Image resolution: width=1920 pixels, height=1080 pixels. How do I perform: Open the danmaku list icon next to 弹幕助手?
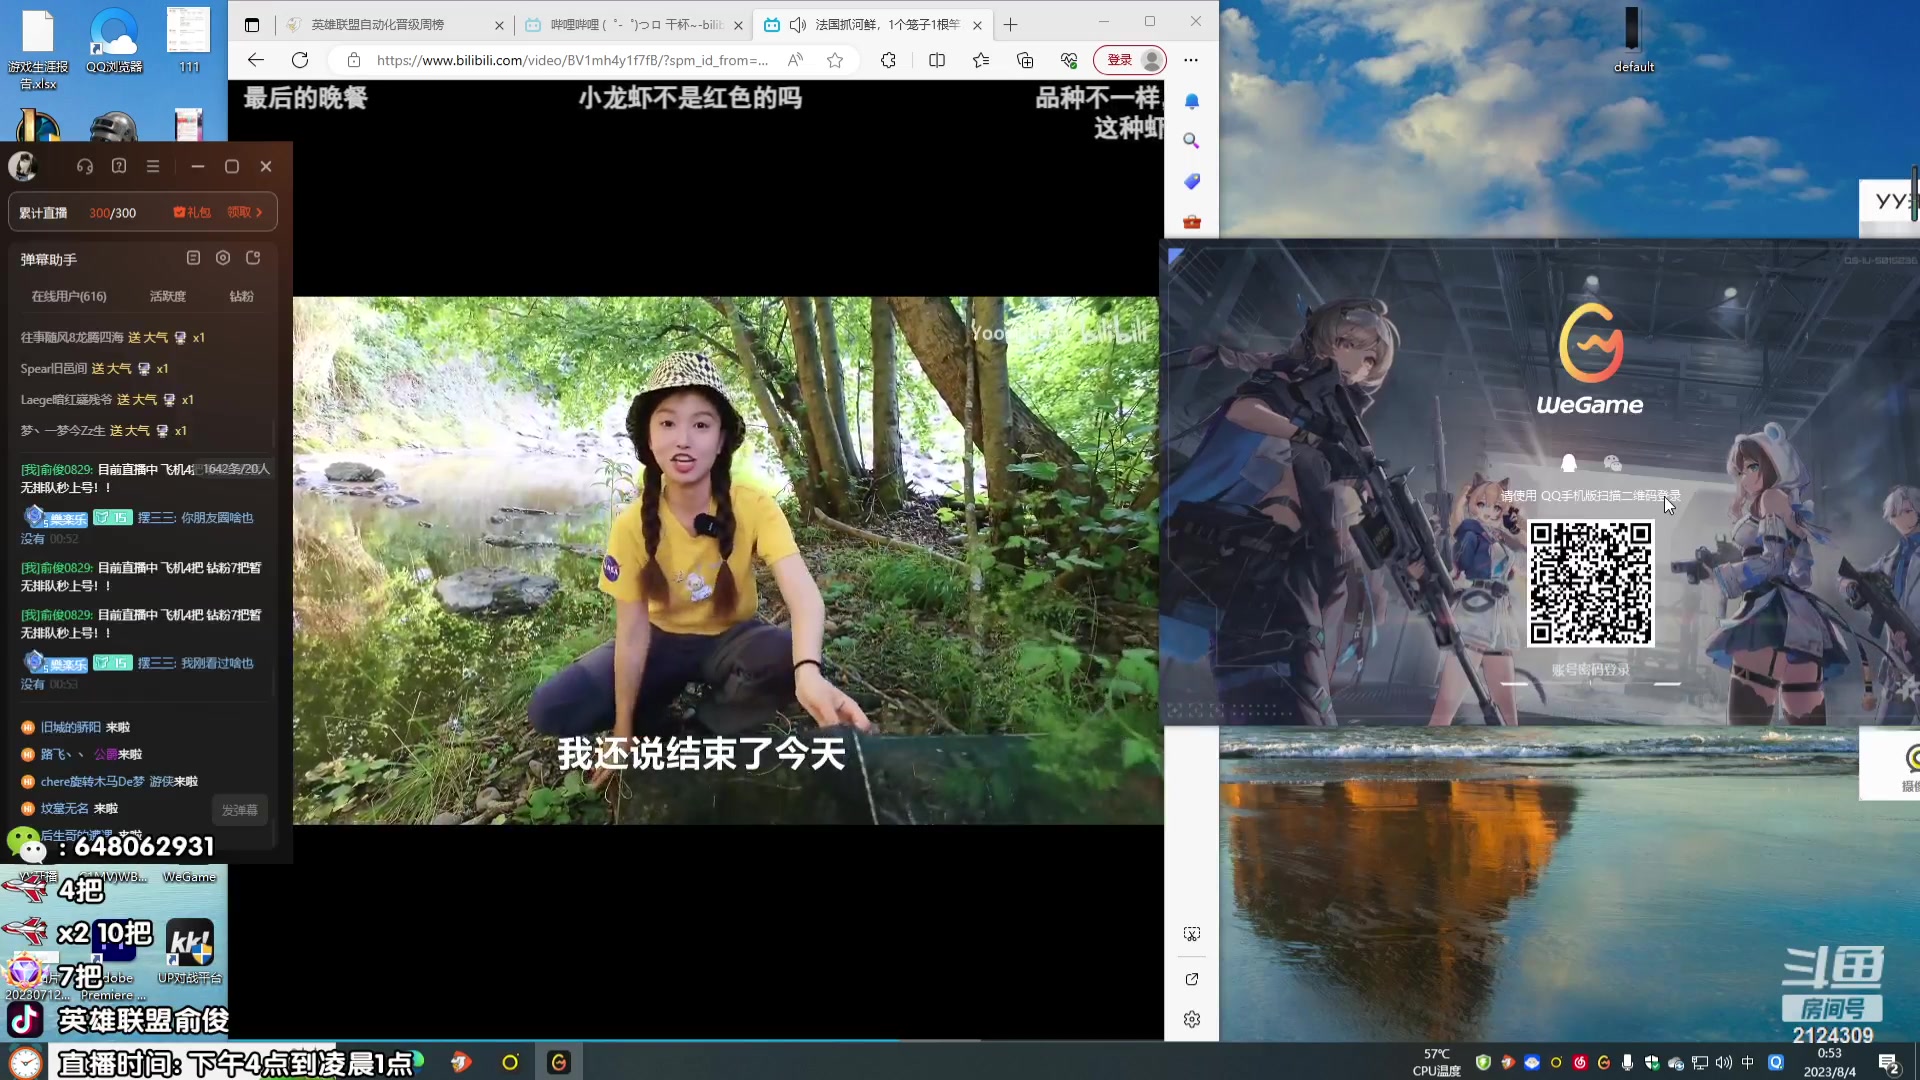[x=193, y=258]
